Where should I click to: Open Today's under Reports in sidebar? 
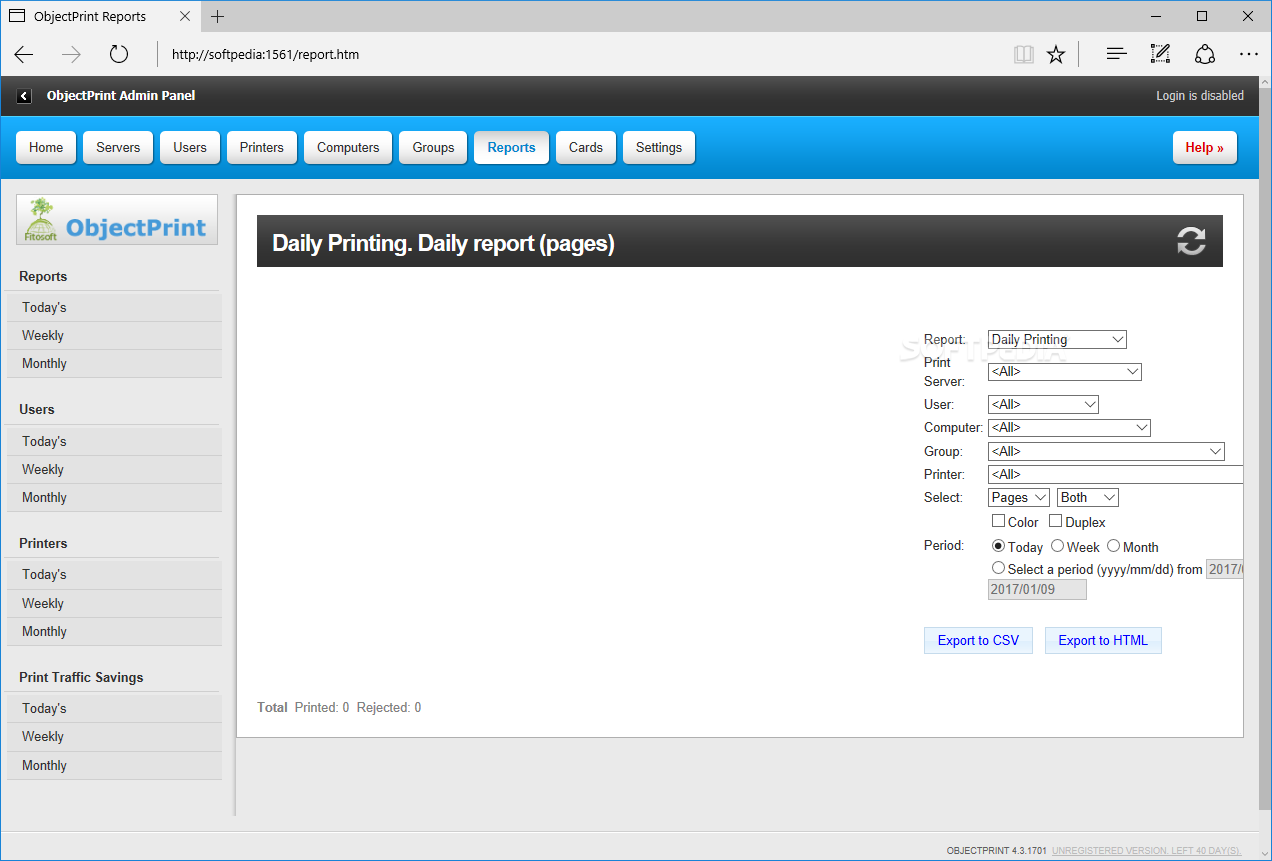[114, 307]
